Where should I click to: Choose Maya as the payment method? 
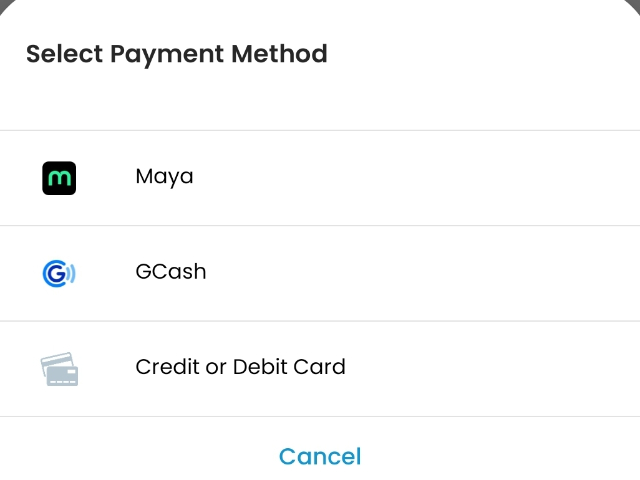320,178
